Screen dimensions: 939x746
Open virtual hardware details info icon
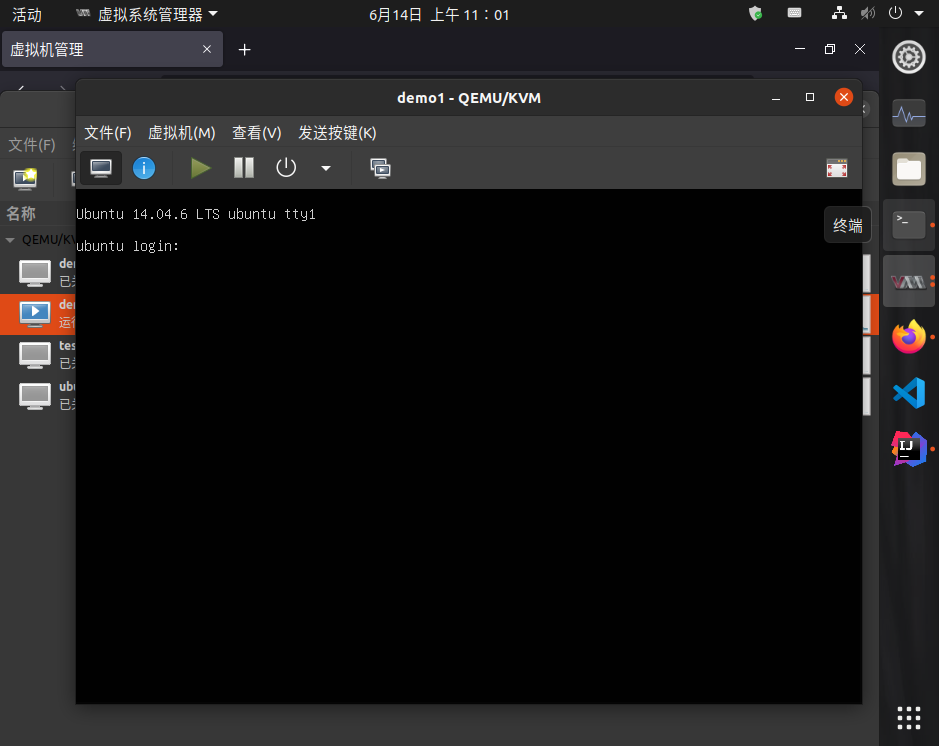click(144, 168)
